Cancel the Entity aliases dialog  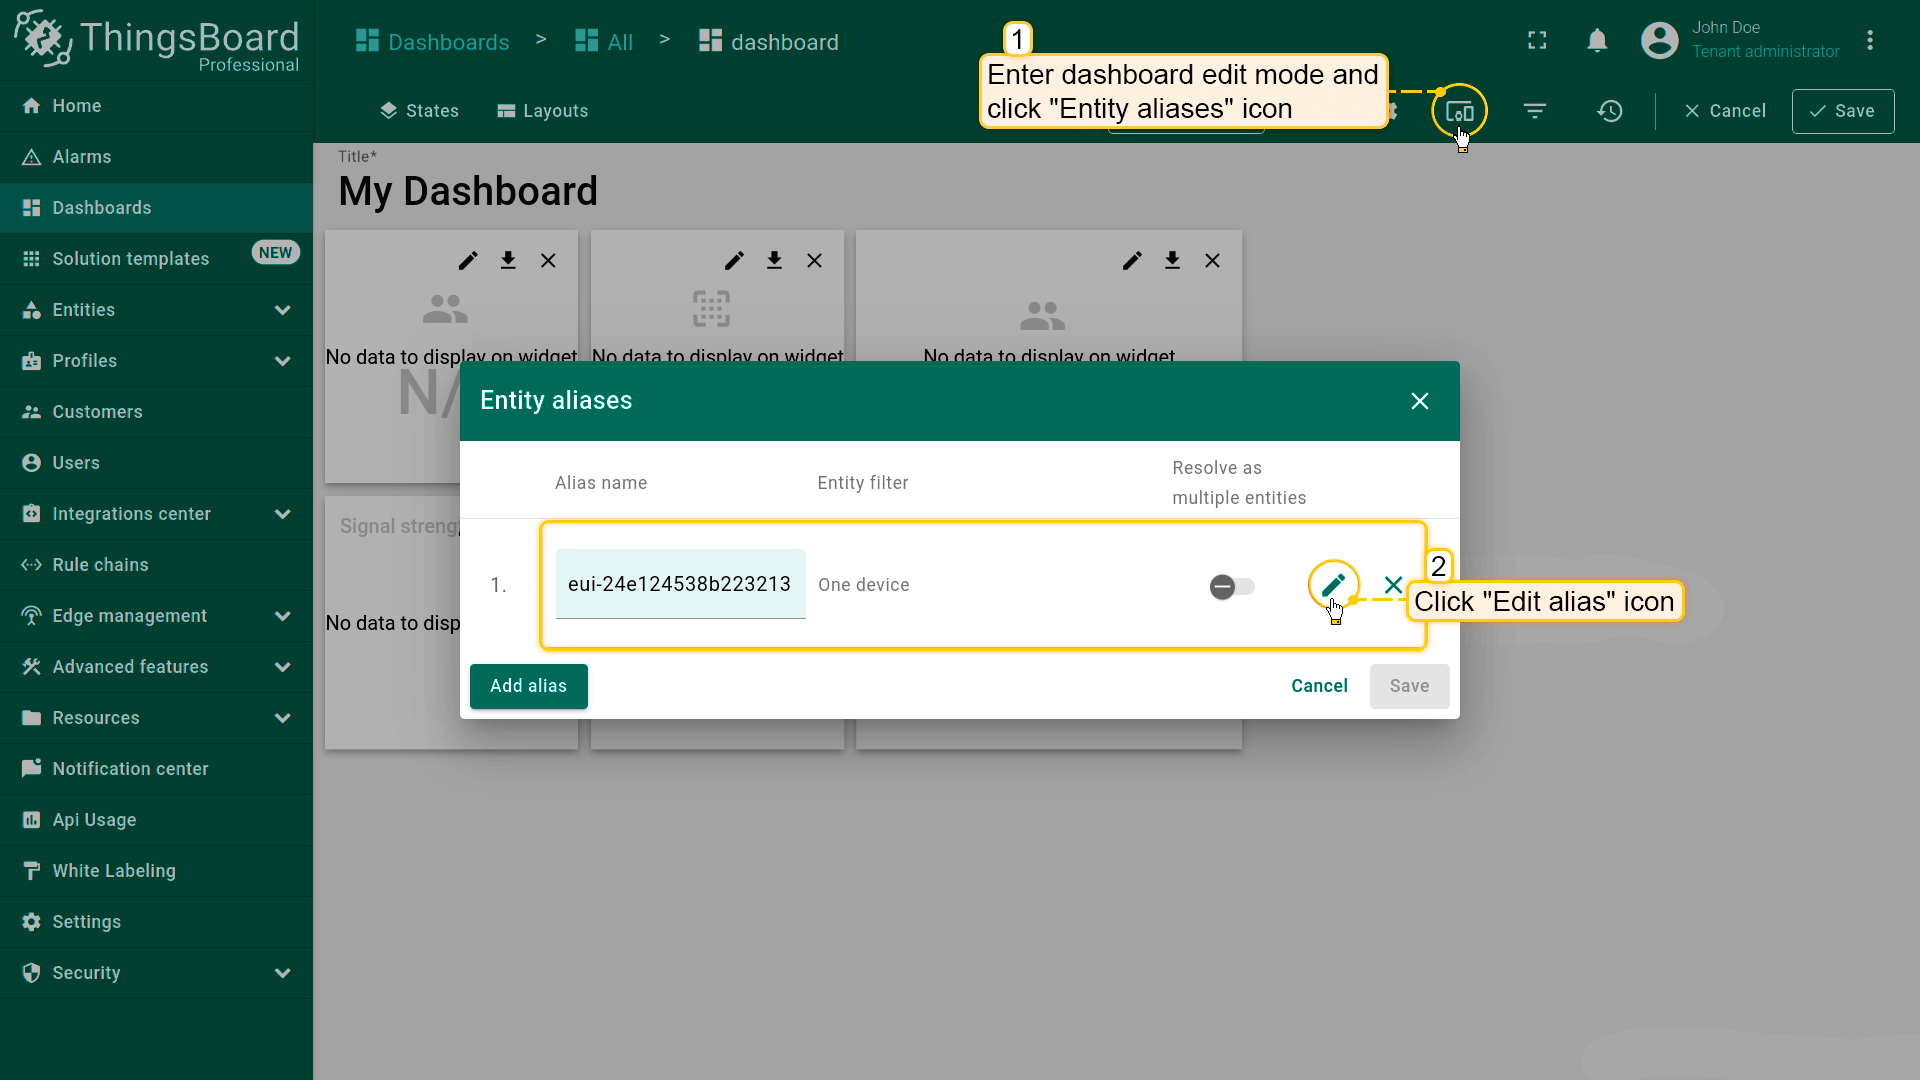pos(1319,686)
